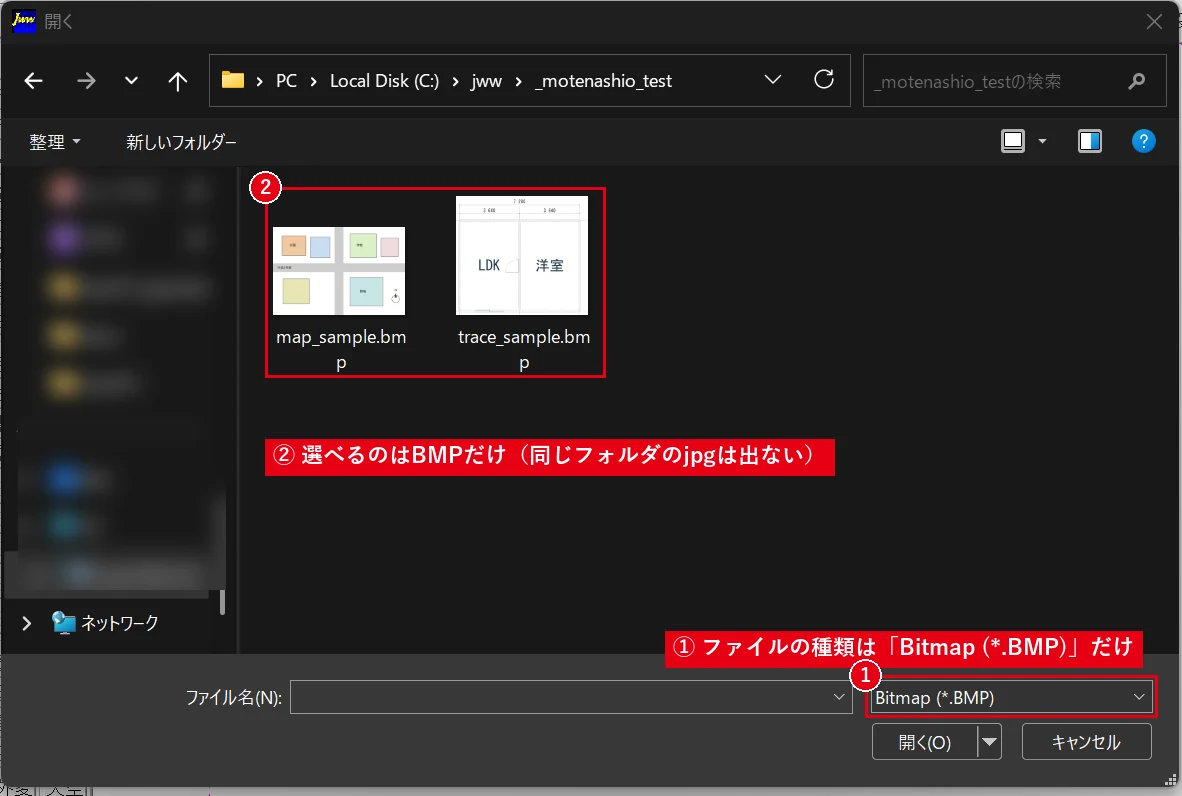
Task: Create folder with 新しいフォルダー
Action: (181, 142)
